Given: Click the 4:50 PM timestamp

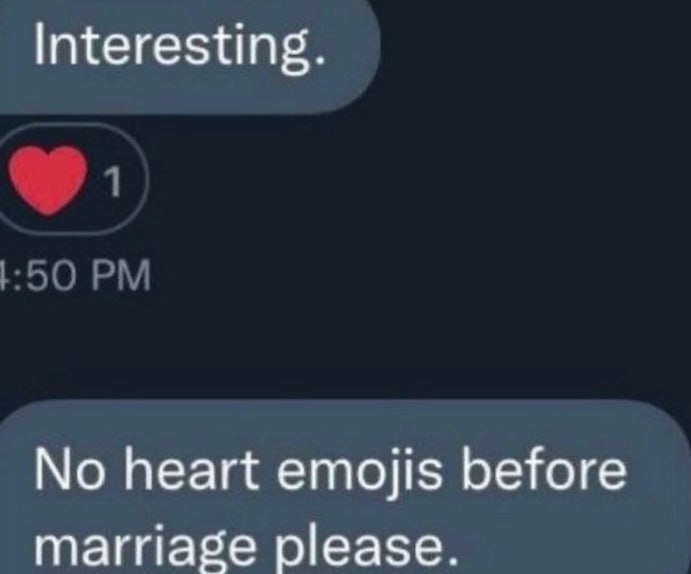Looking at the screenshot, I should coord(75,275).
